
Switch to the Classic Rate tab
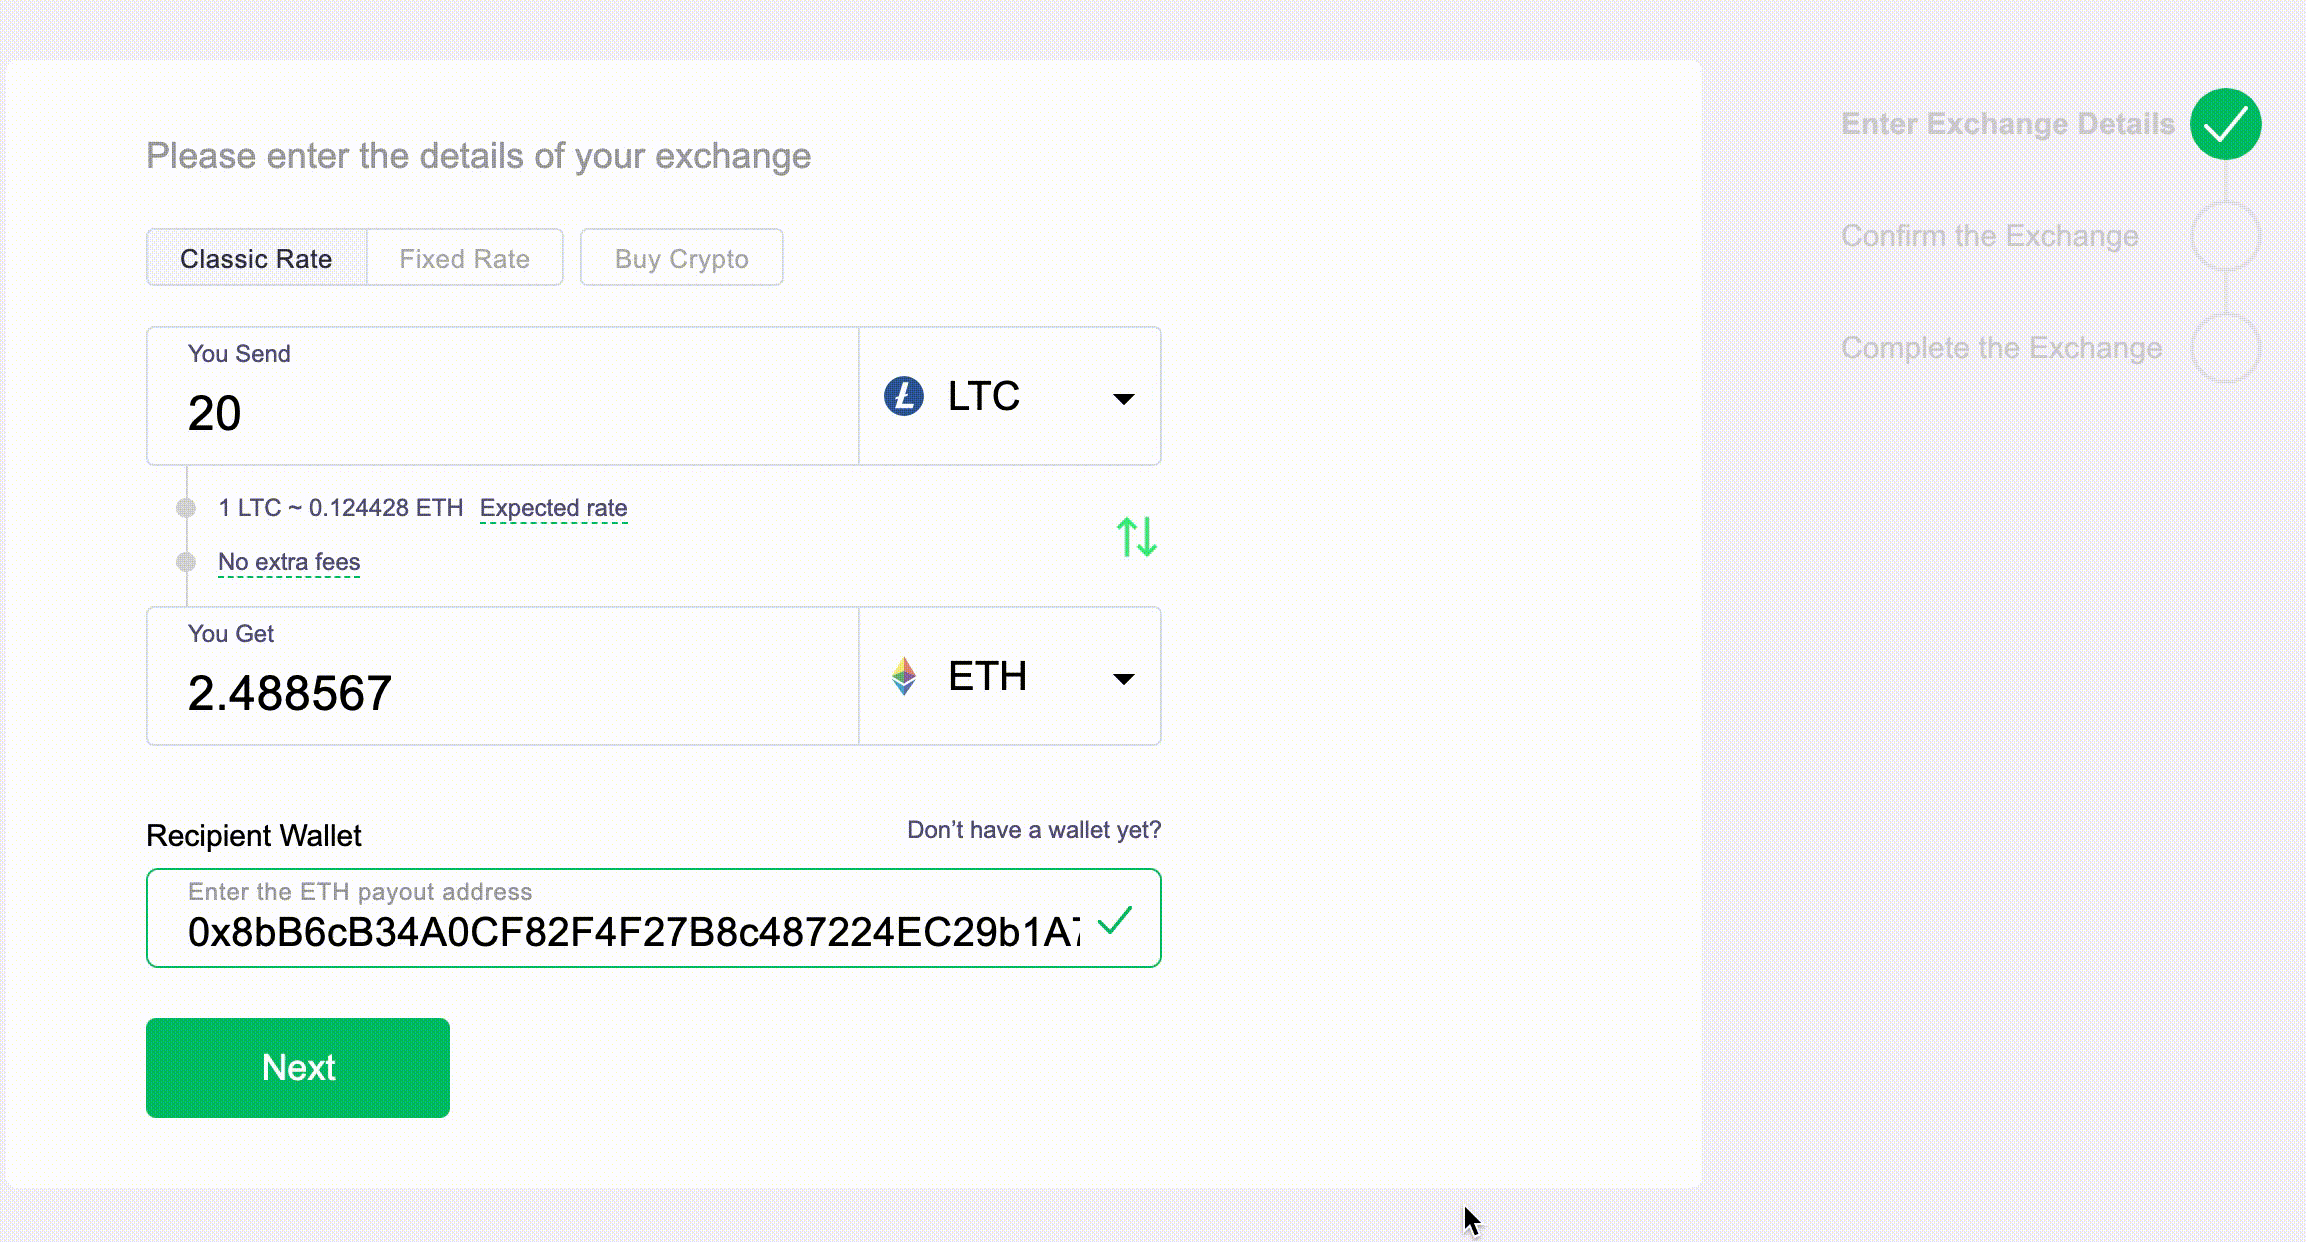tap(256, 258)
